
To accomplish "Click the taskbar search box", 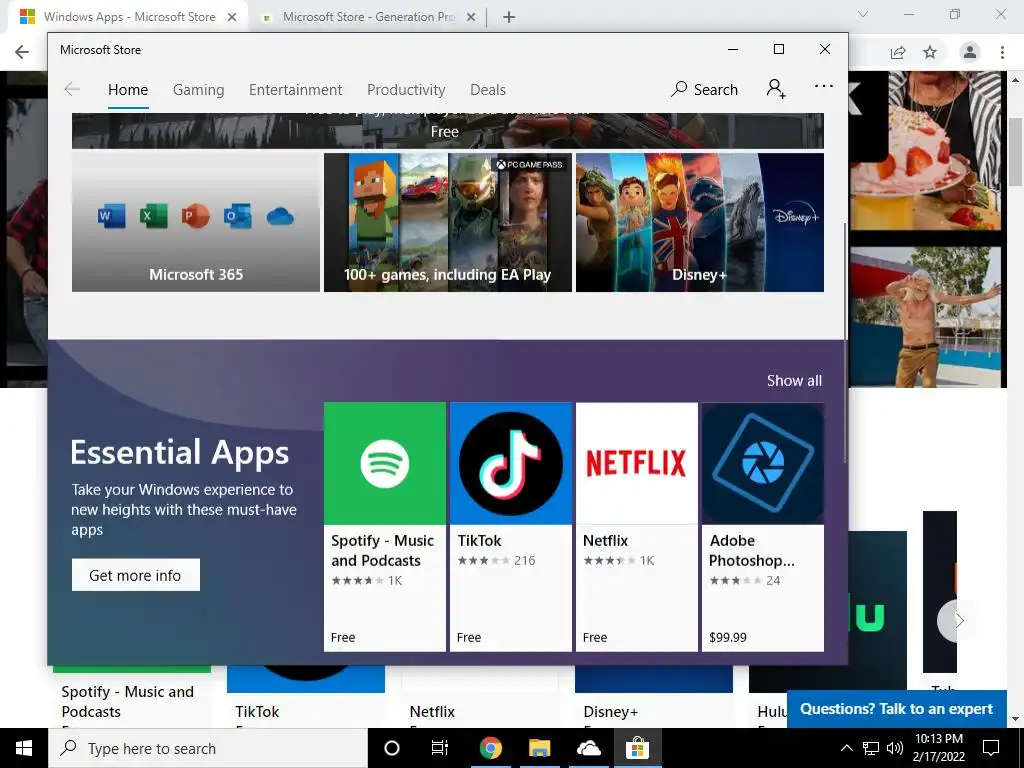I will coord(208,748).
